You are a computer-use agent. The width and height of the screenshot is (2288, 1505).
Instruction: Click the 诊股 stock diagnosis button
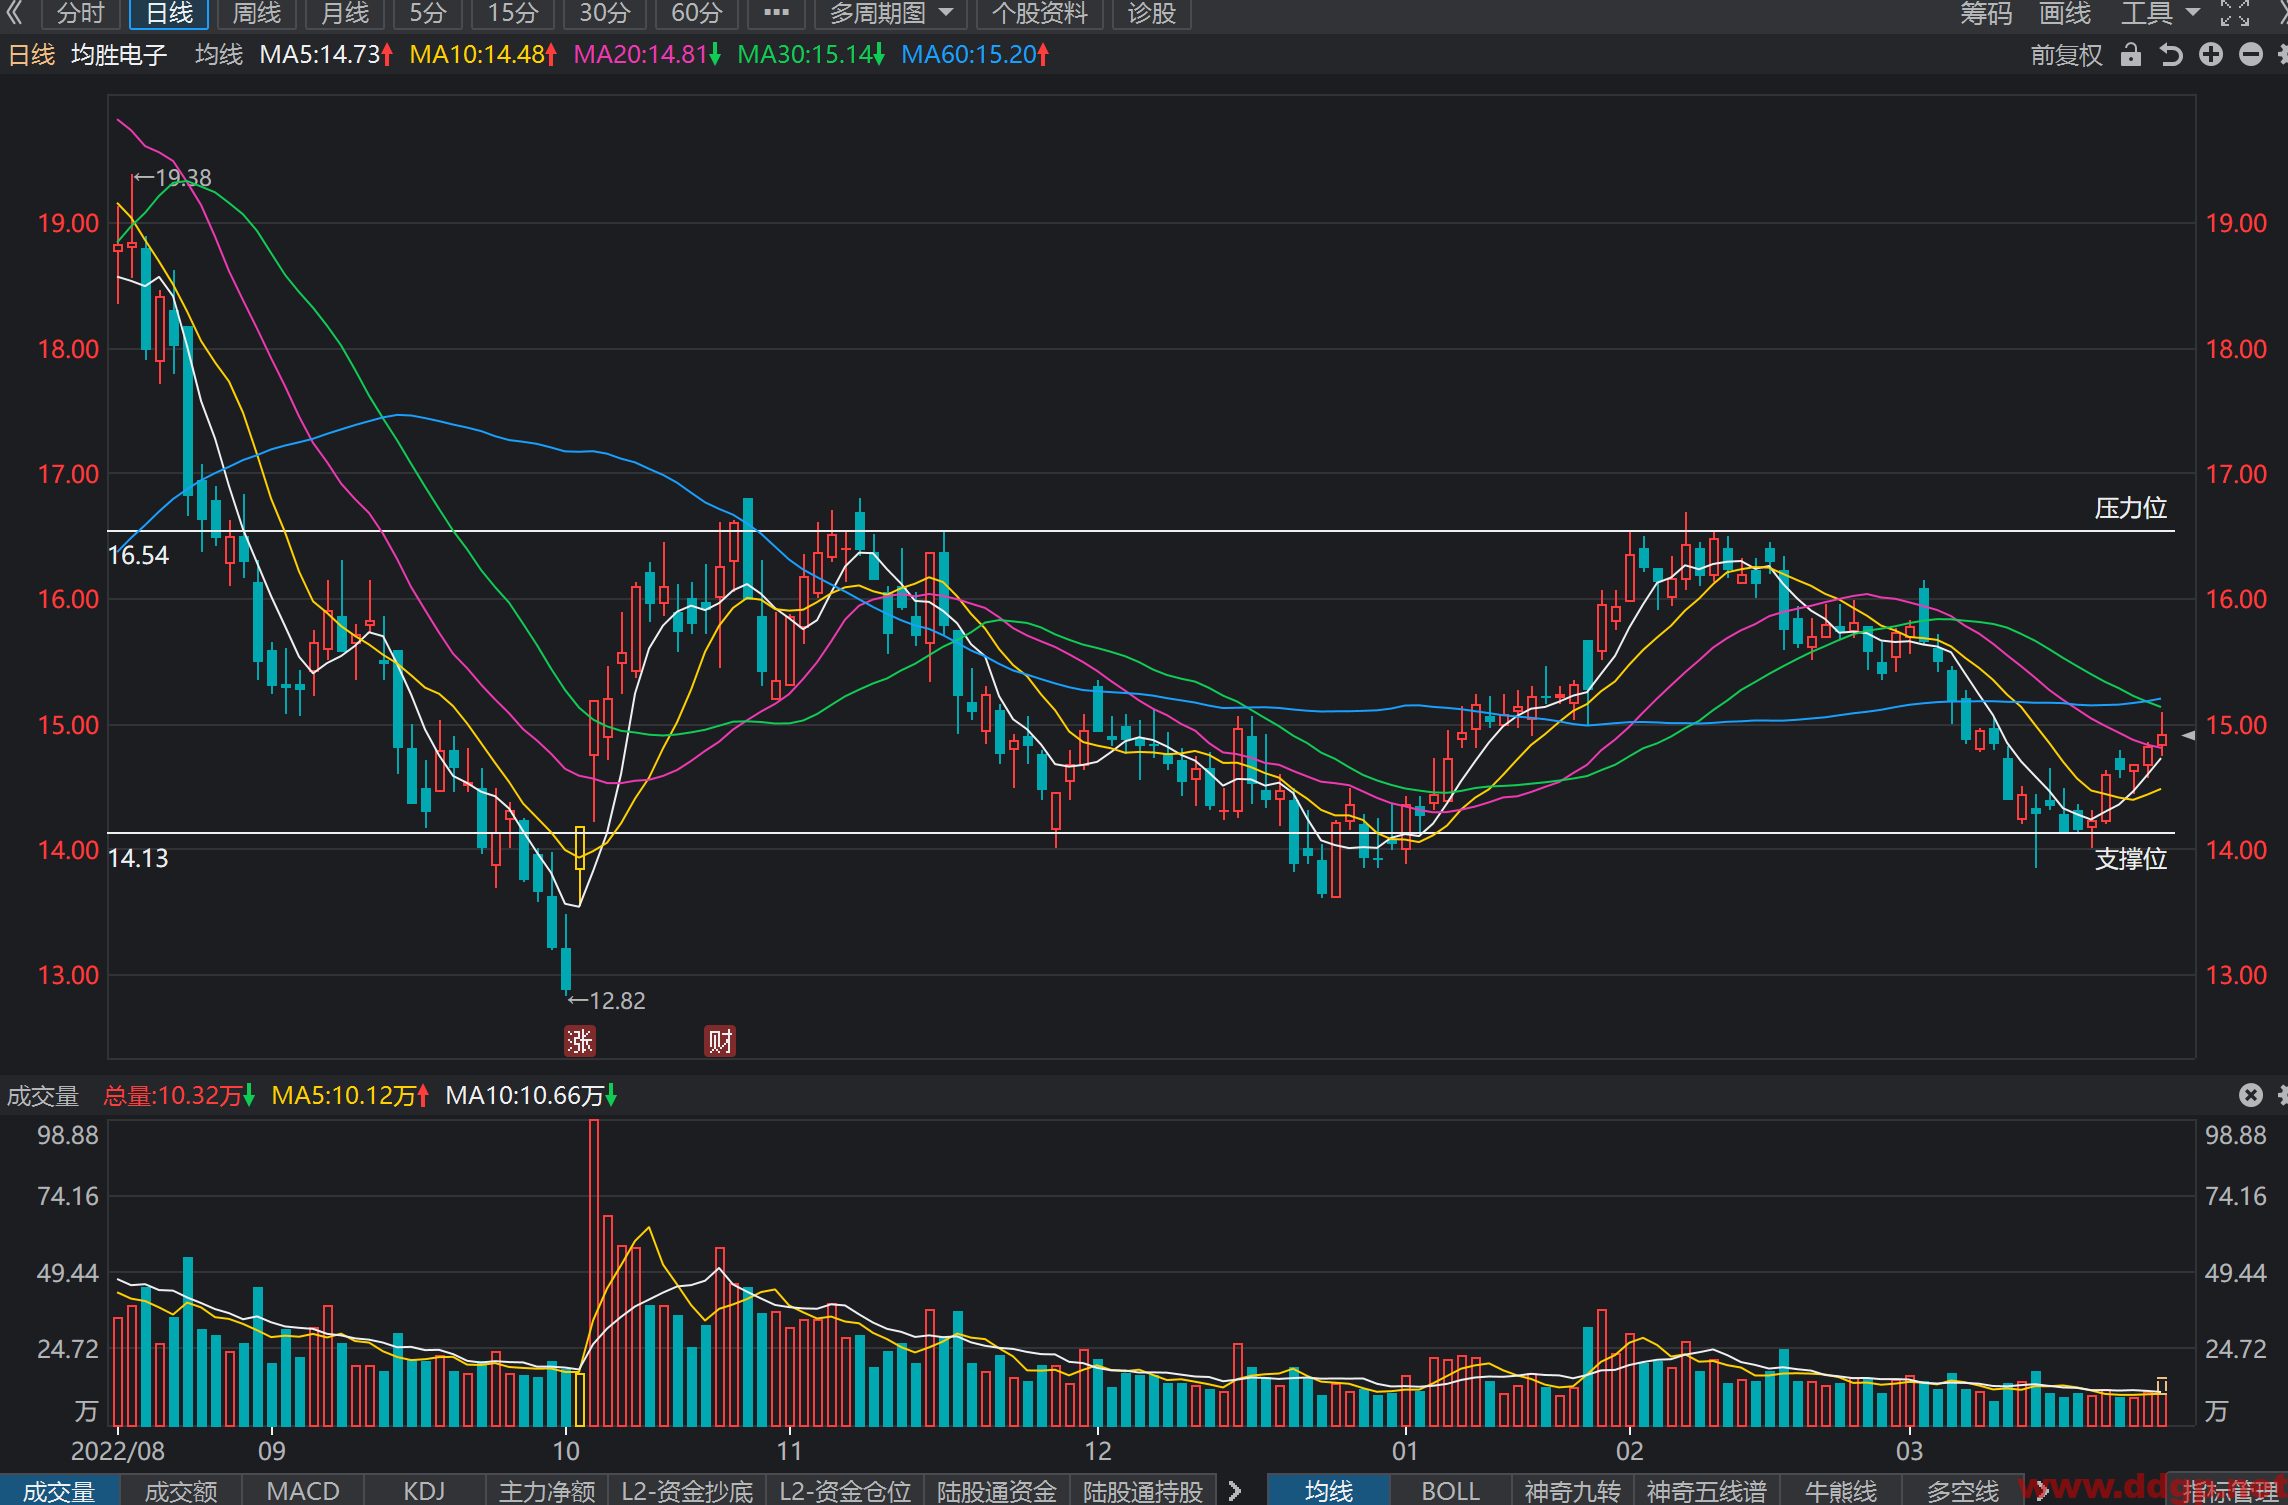[1152, 14]
